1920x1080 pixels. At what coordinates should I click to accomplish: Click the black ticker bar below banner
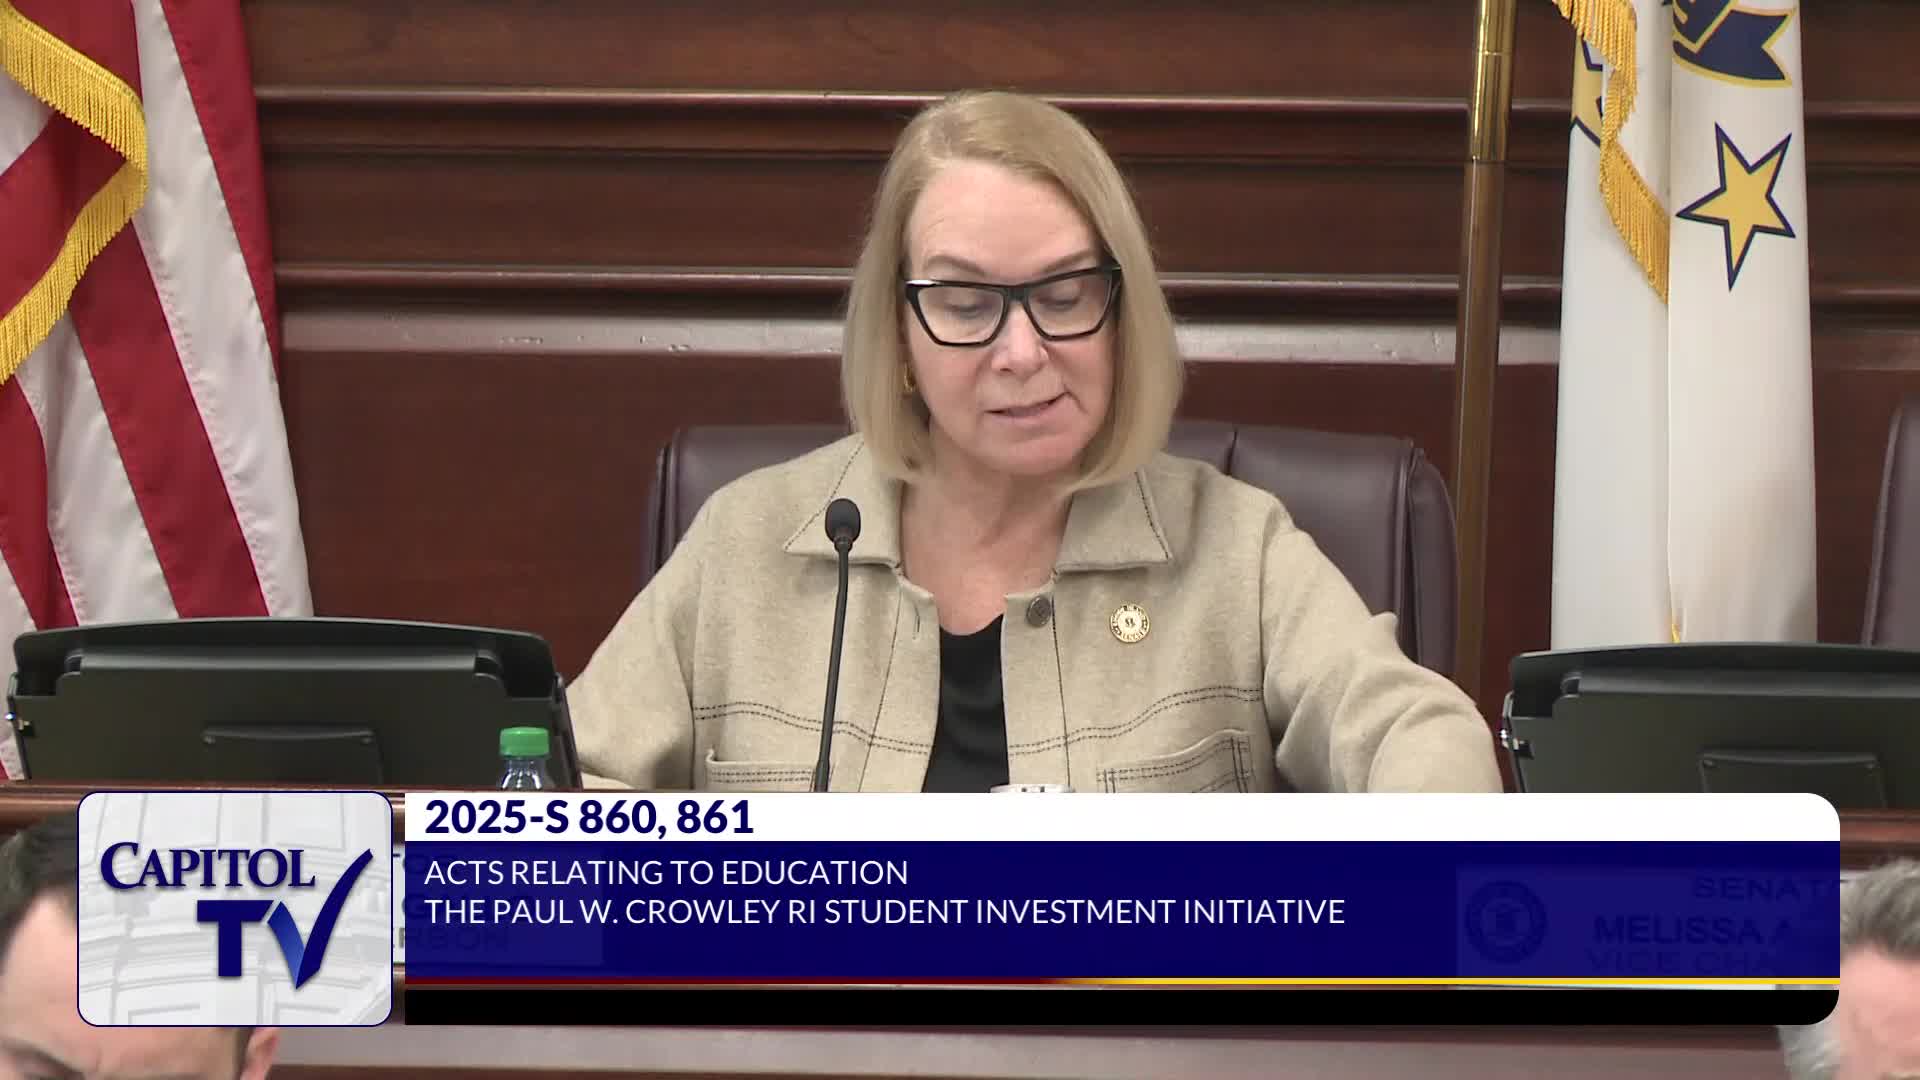point(1120,1006)
